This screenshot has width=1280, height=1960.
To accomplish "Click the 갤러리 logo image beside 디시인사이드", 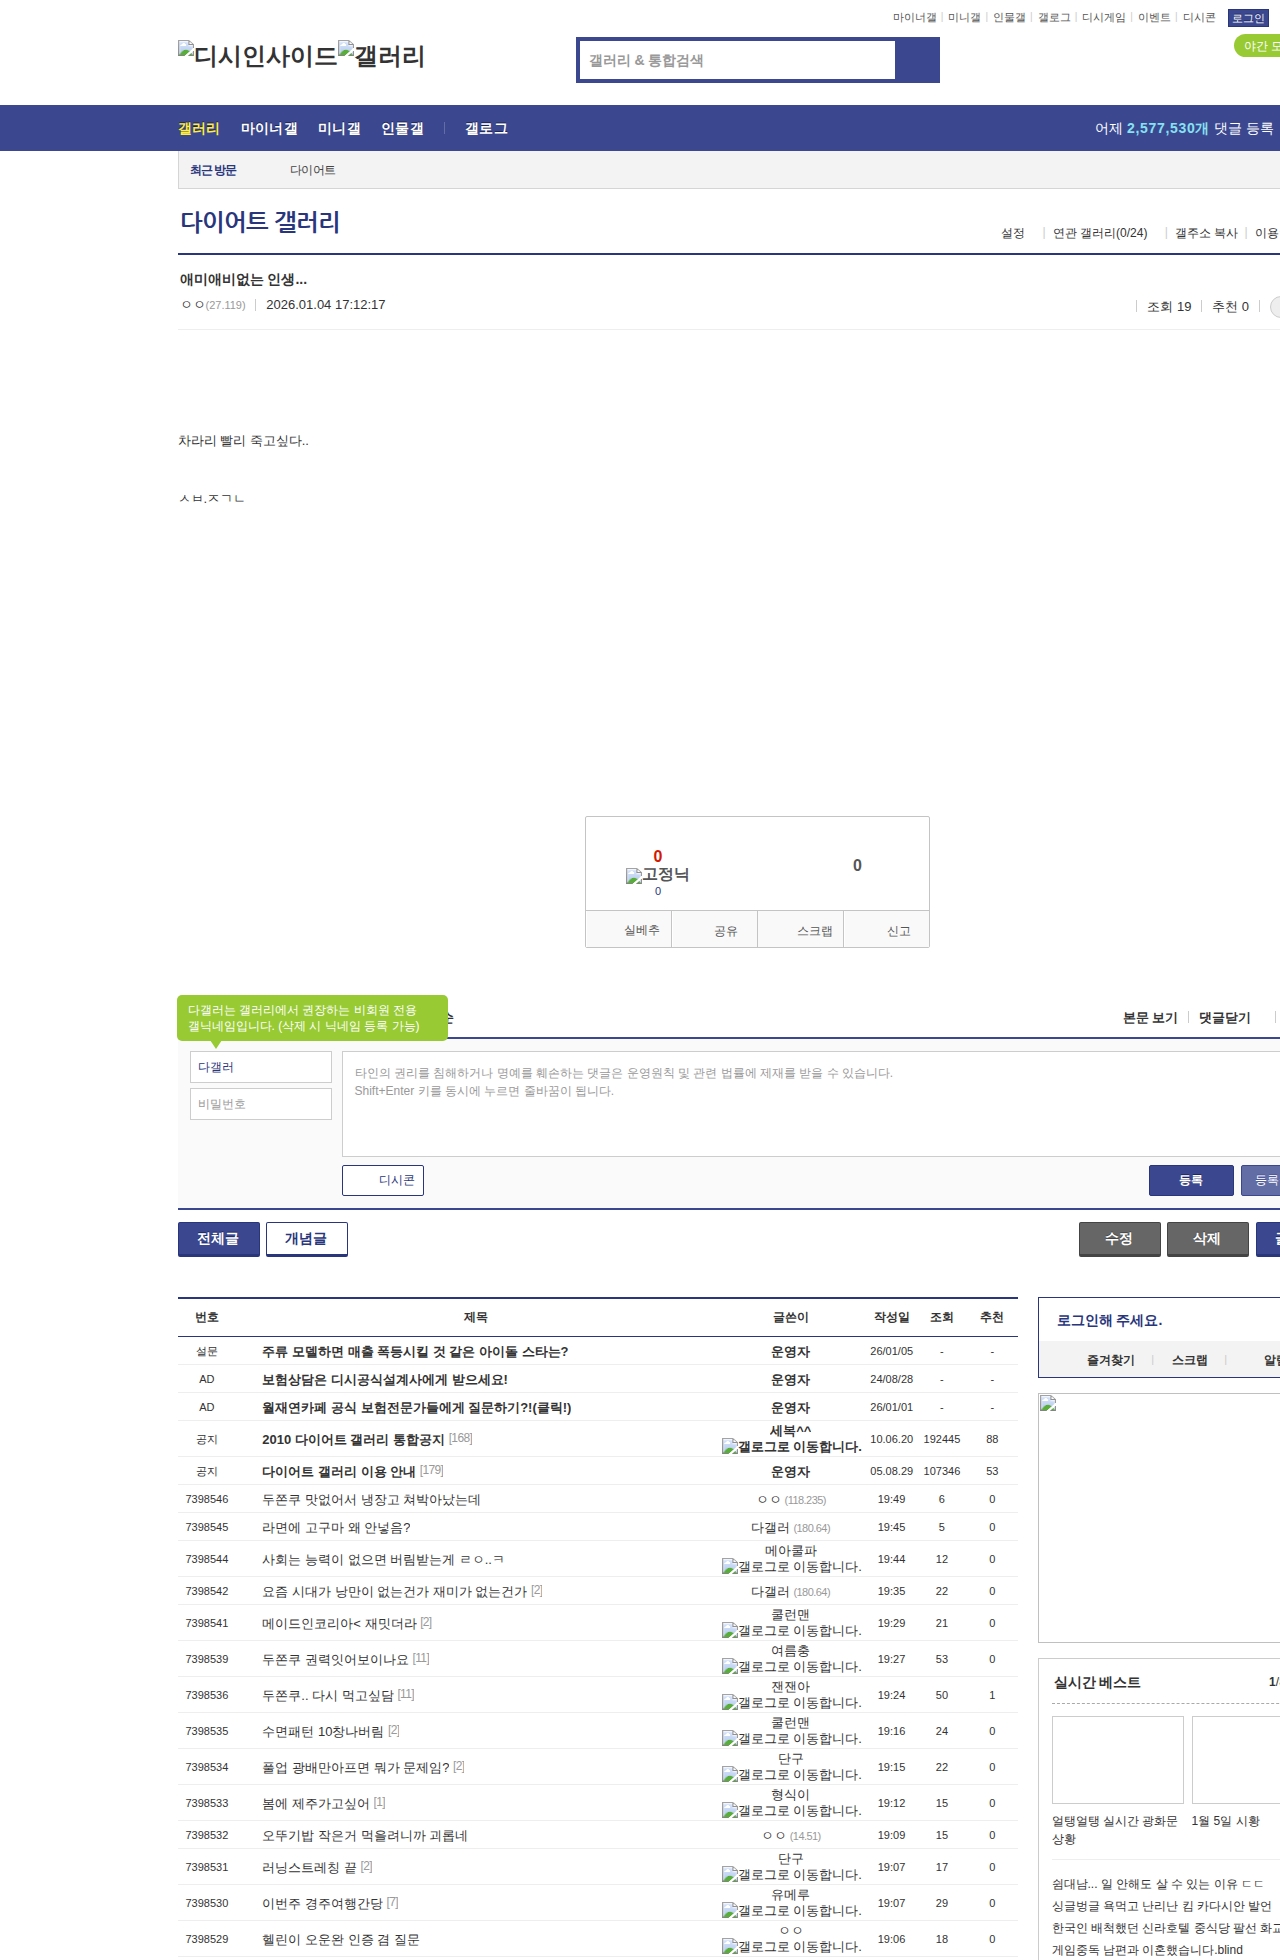I will coord(381,55).
